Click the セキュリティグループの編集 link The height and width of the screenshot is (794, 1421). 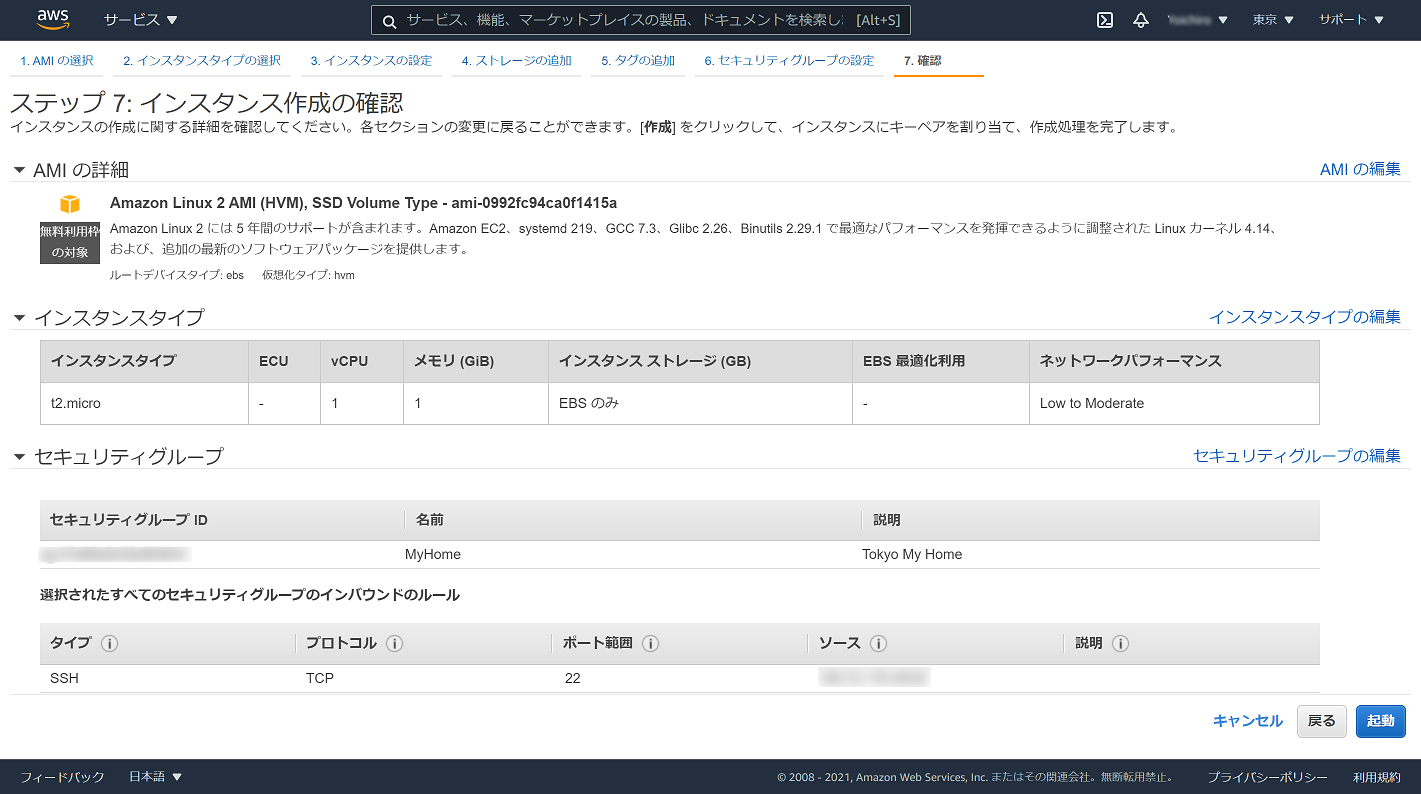tap(1297, 455)
